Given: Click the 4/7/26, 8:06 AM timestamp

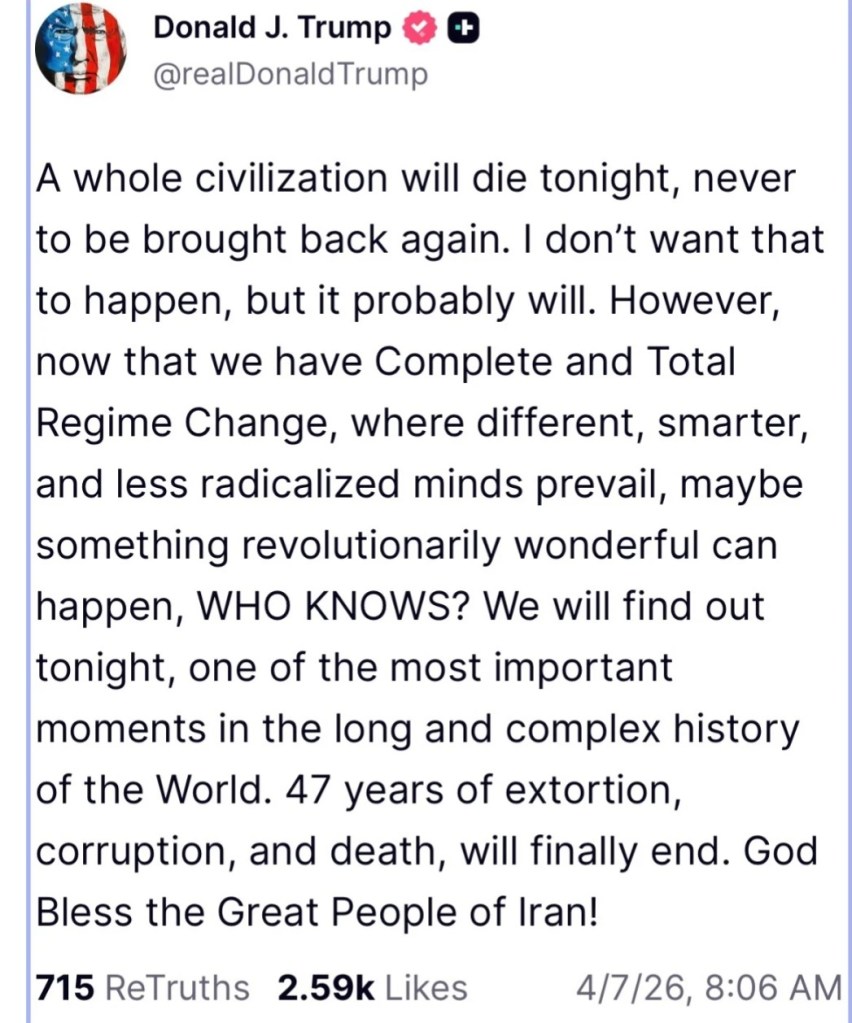Looking at the screenshot, I should (x=708, y=988).
